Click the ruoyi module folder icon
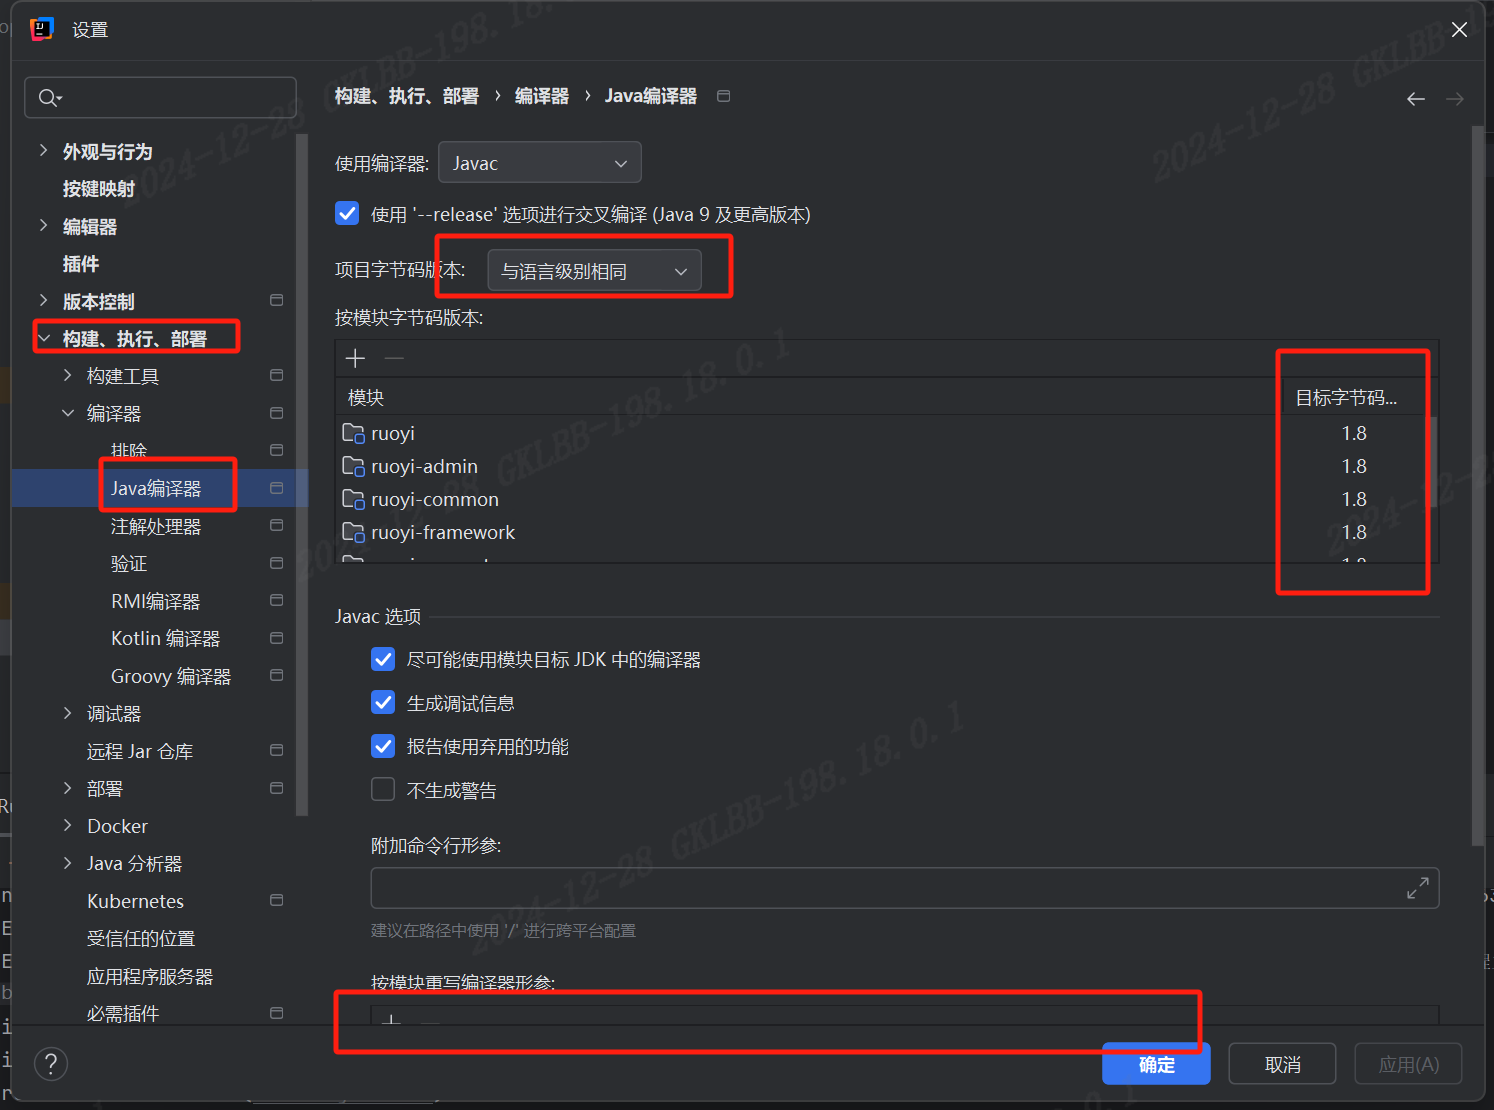The image size is (1494, 1110). pos(353,433)
